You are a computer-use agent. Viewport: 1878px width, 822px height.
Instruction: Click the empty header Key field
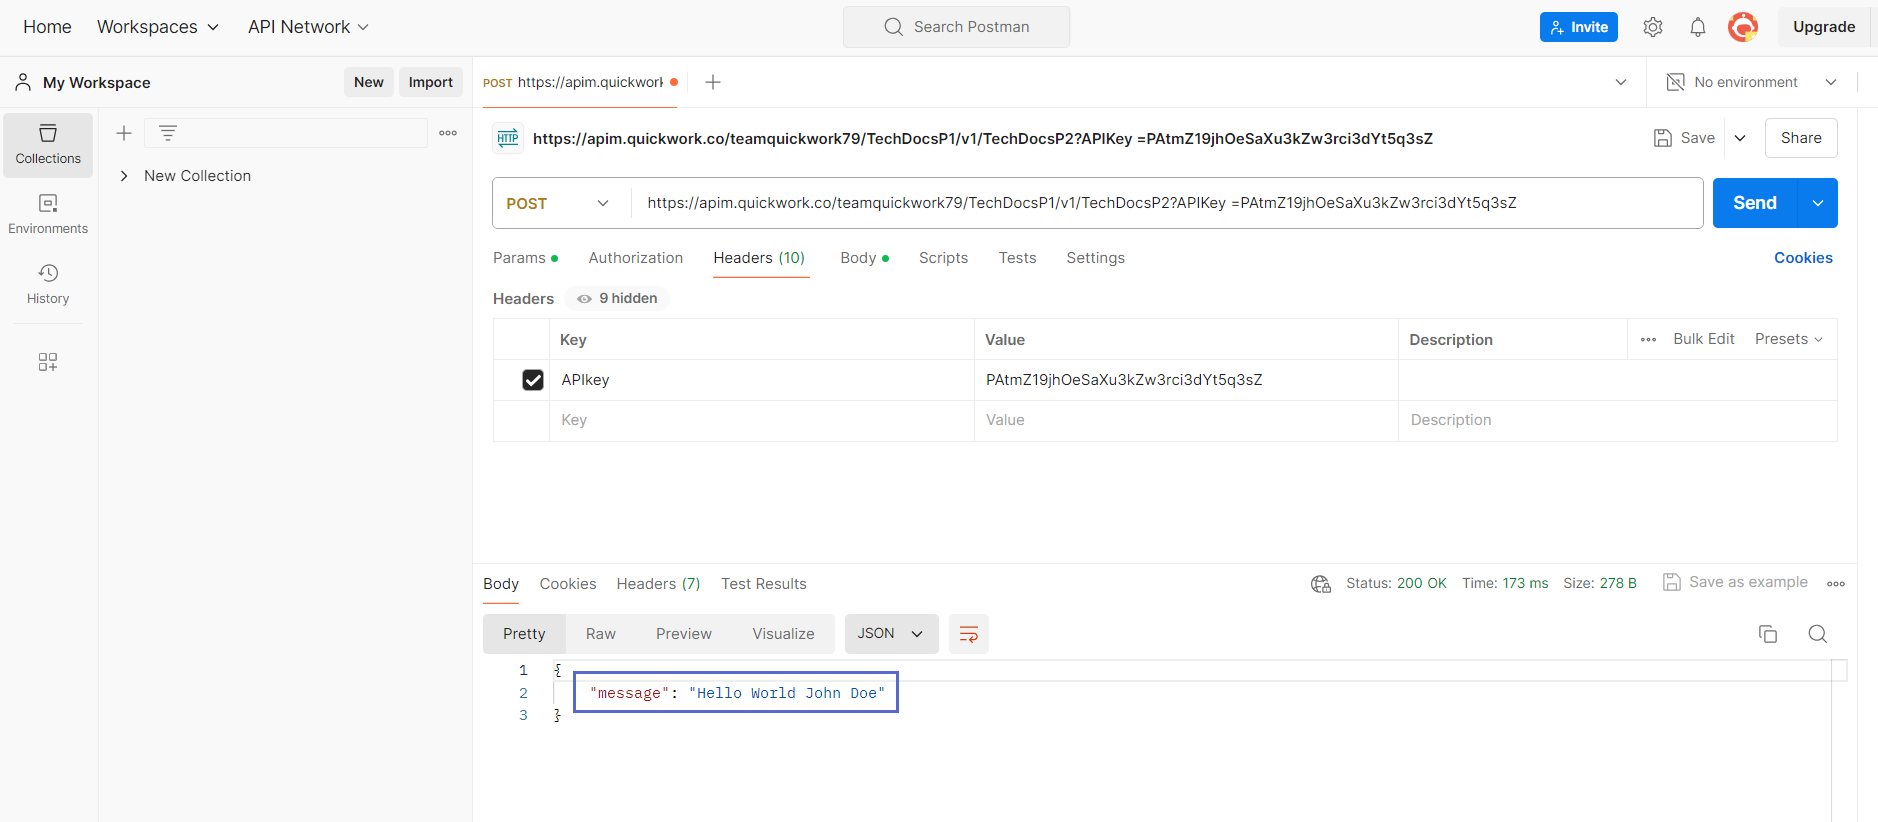click(x=762, y=420)
